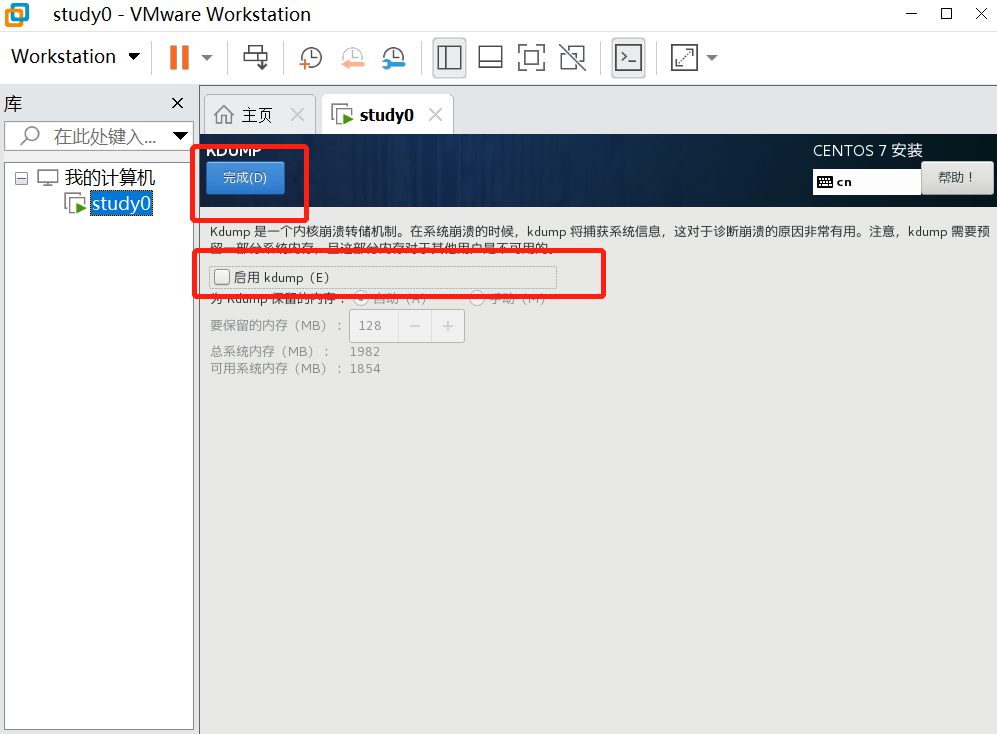Image resolution: width=997 pixels, height=734 pixels.
Task: Open the Workstation menu
Action: (x=76, y=56)
